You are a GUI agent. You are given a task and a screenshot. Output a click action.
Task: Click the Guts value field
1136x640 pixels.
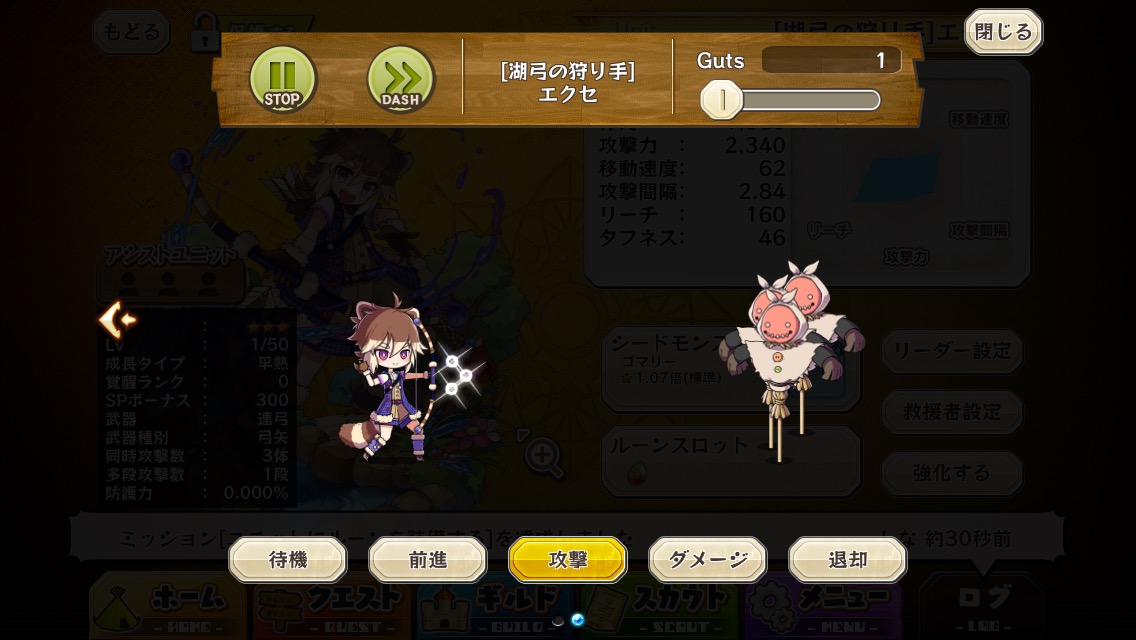coord(831,60)
